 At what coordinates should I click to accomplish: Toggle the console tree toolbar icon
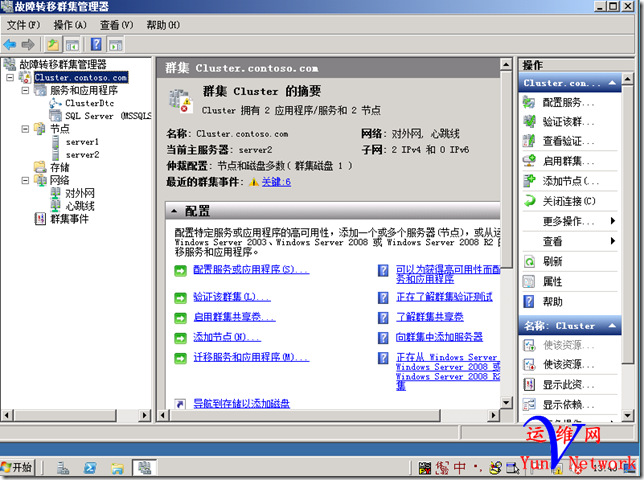pyautogui.click(x=73, y=44)
